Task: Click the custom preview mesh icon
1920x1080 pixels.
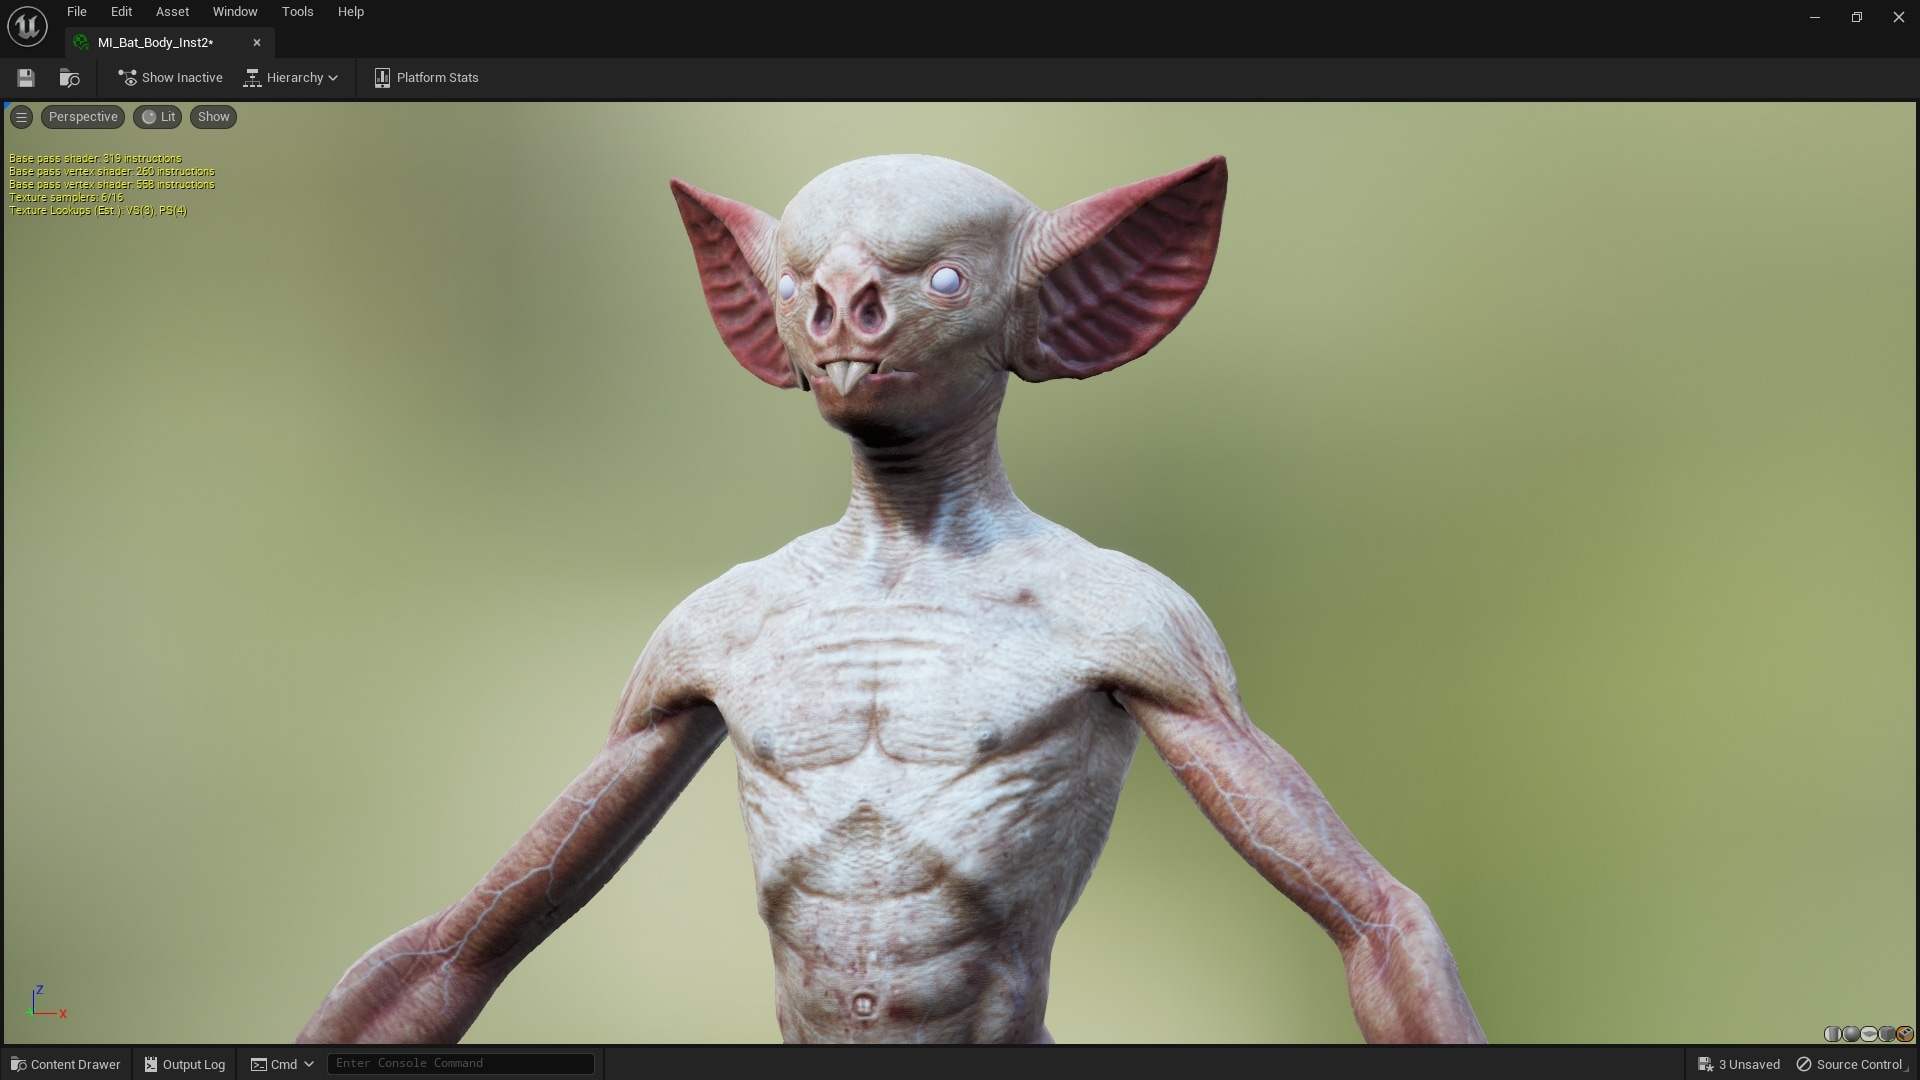Action: coord(1904,1034)
